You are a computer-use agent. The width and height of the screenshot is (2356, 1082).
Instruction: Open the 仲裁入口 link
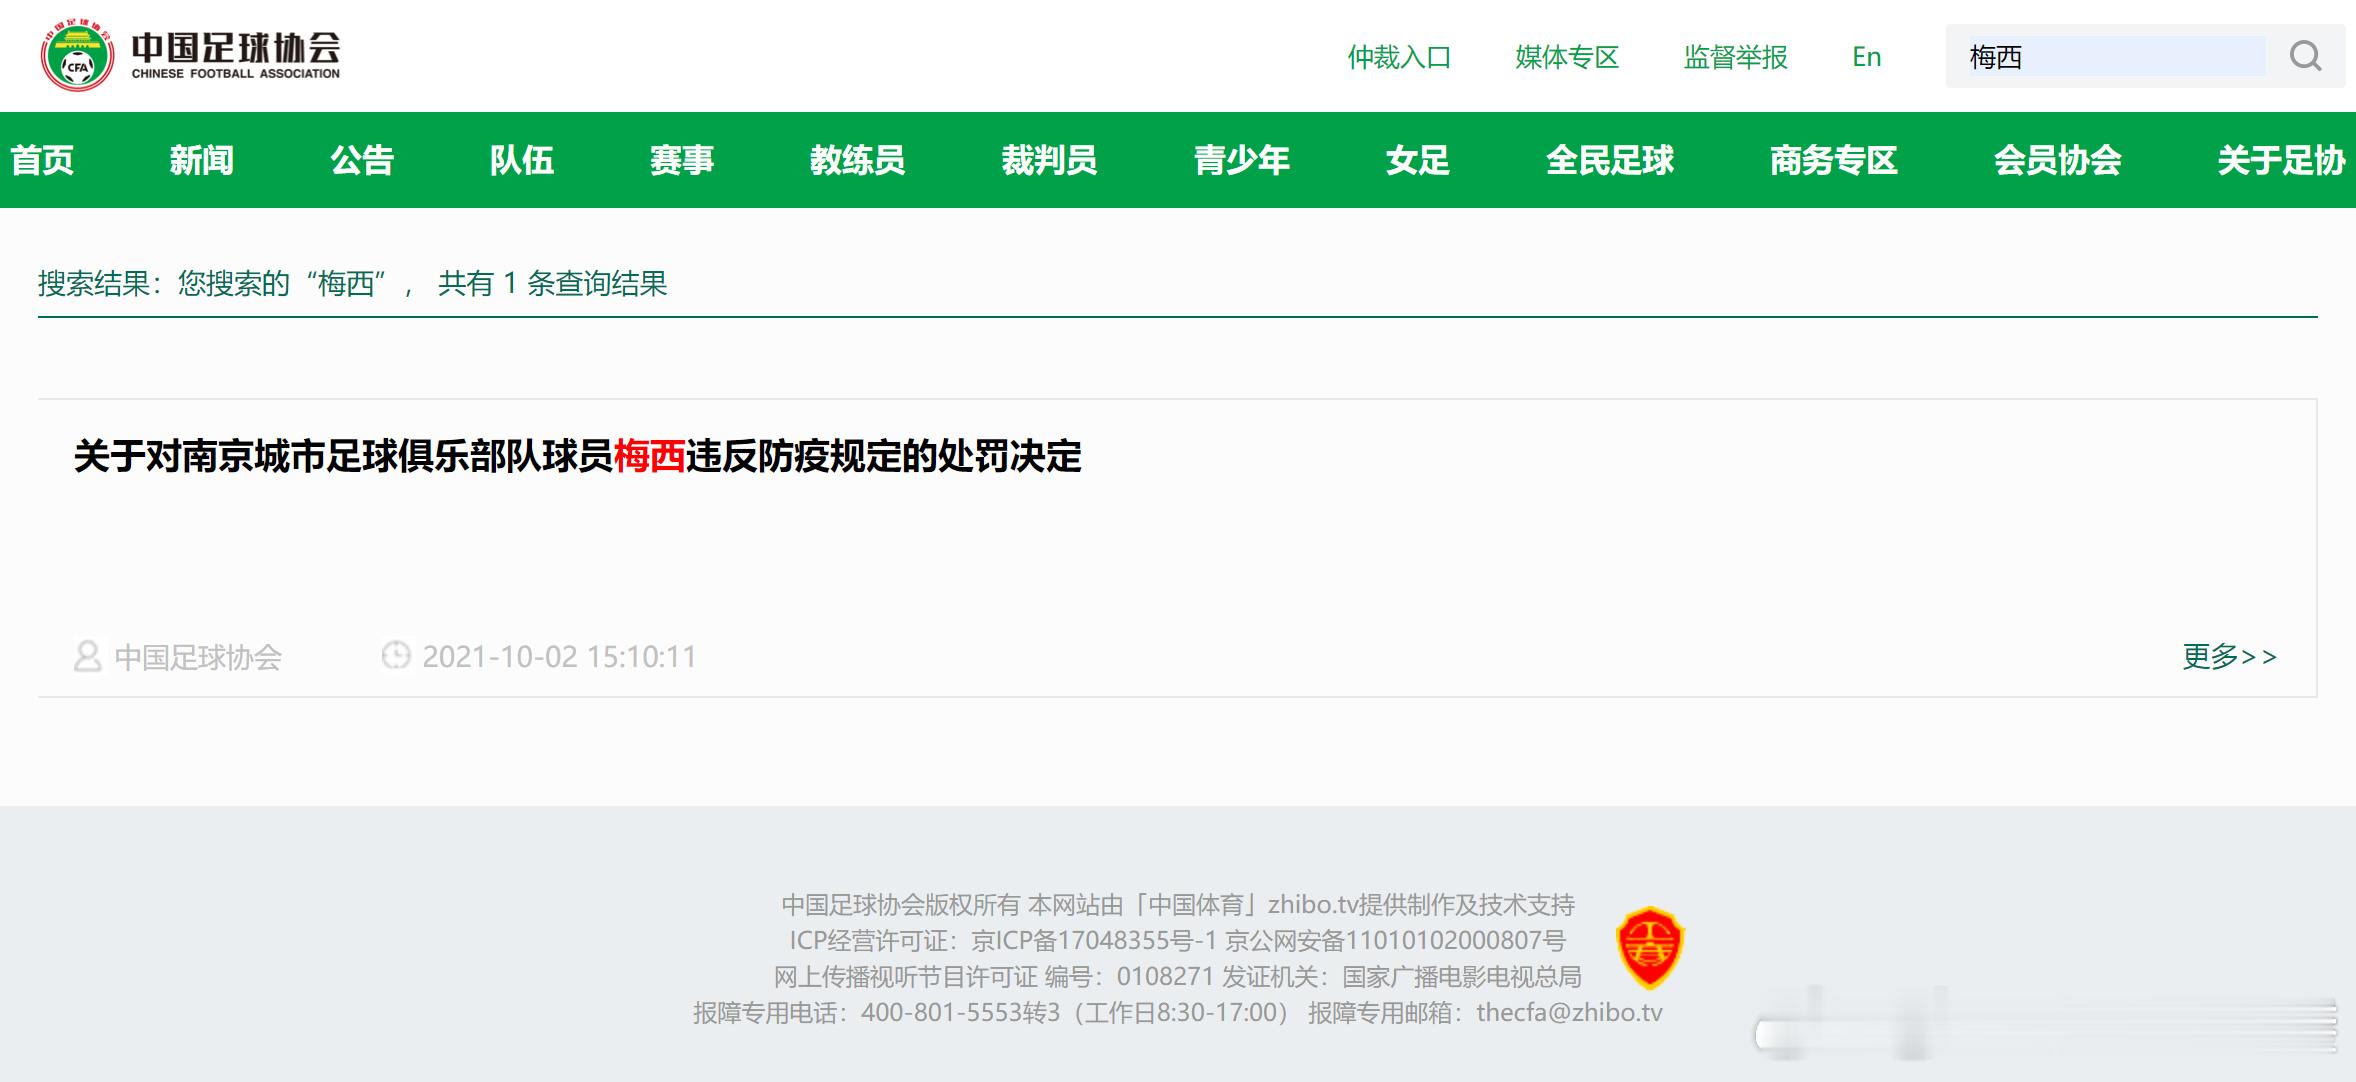pyautogui.click(x=1399, y=57)
